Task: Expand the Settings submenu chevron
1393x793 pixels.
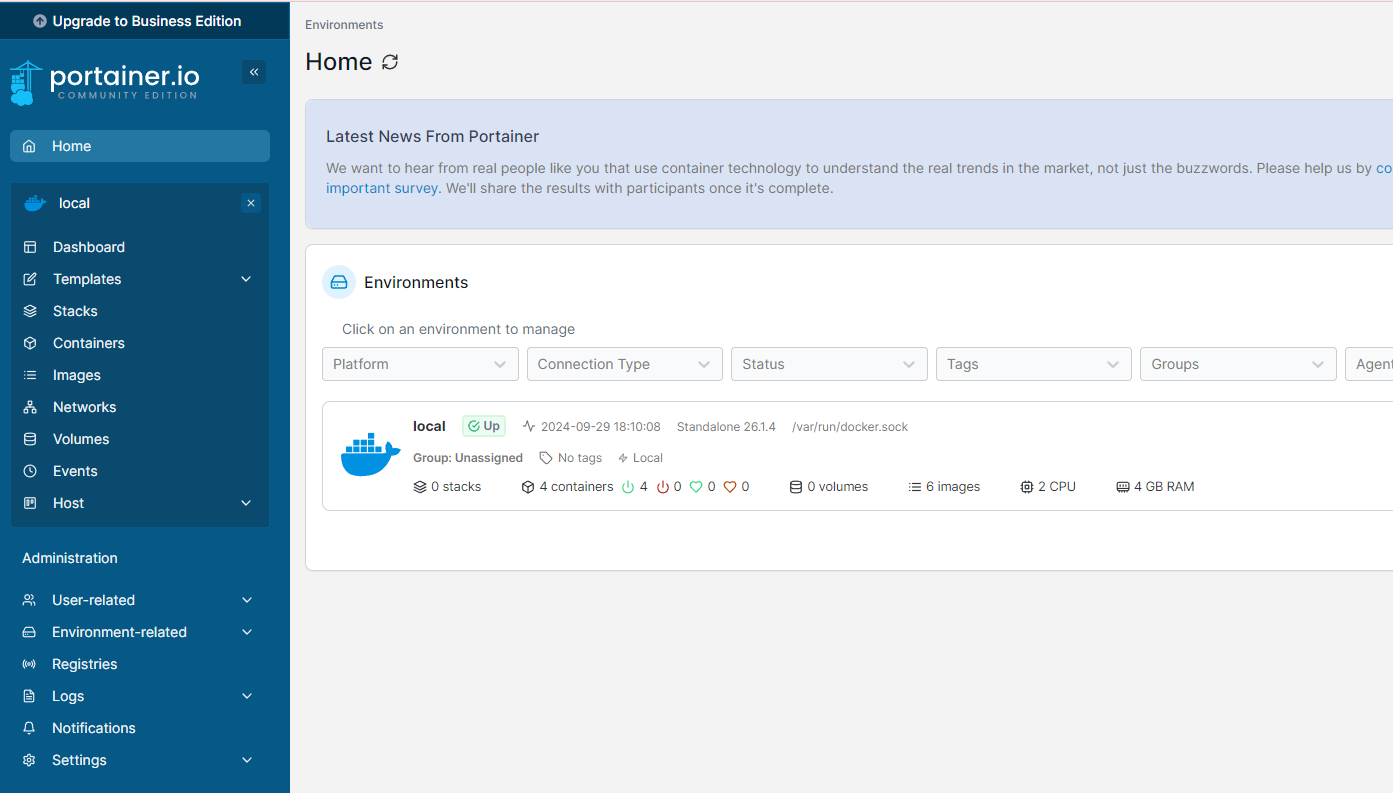Action: coord(247,760)
